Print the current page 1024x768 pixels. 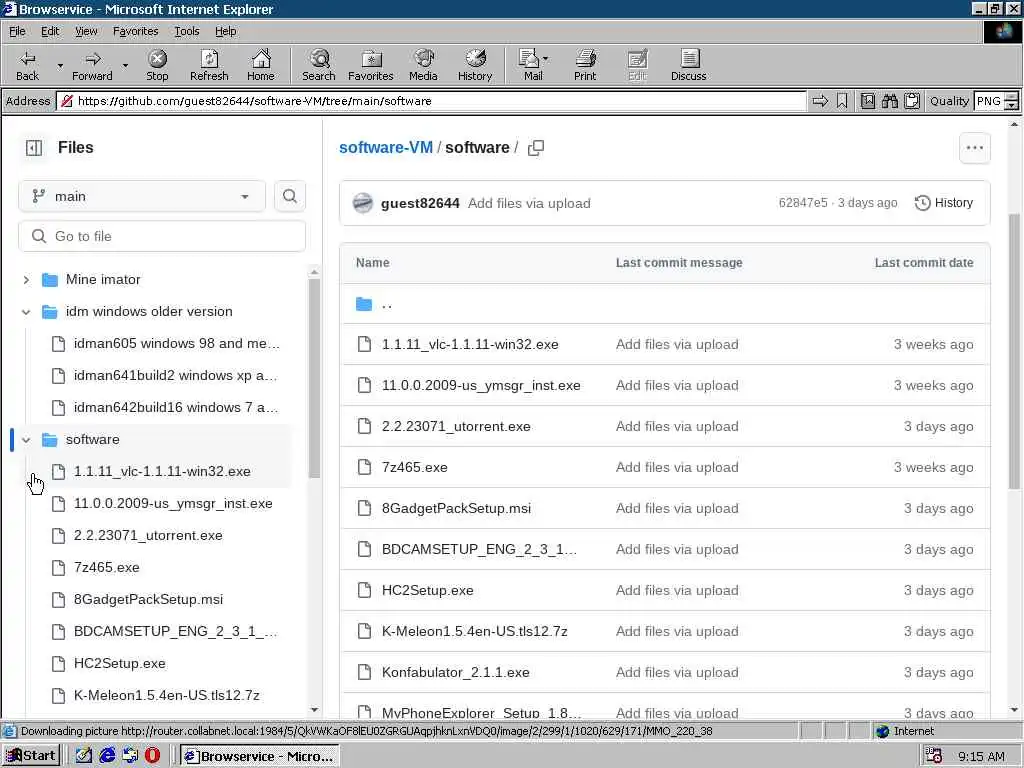(x=585, y=65)
